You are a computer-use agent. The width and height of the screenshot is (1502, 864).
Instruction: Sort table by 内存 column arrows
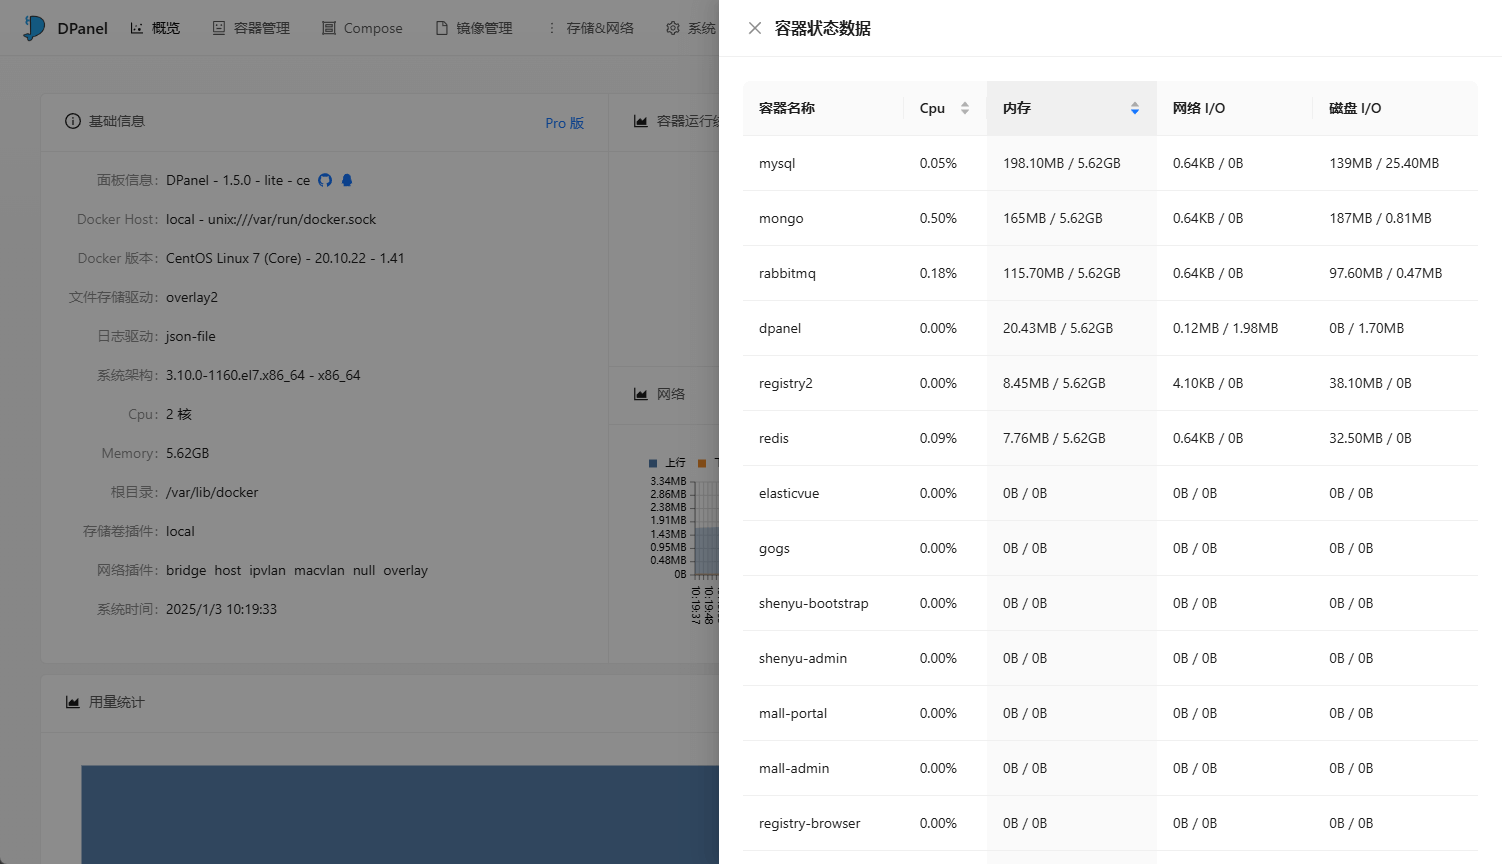(1135, 108)
